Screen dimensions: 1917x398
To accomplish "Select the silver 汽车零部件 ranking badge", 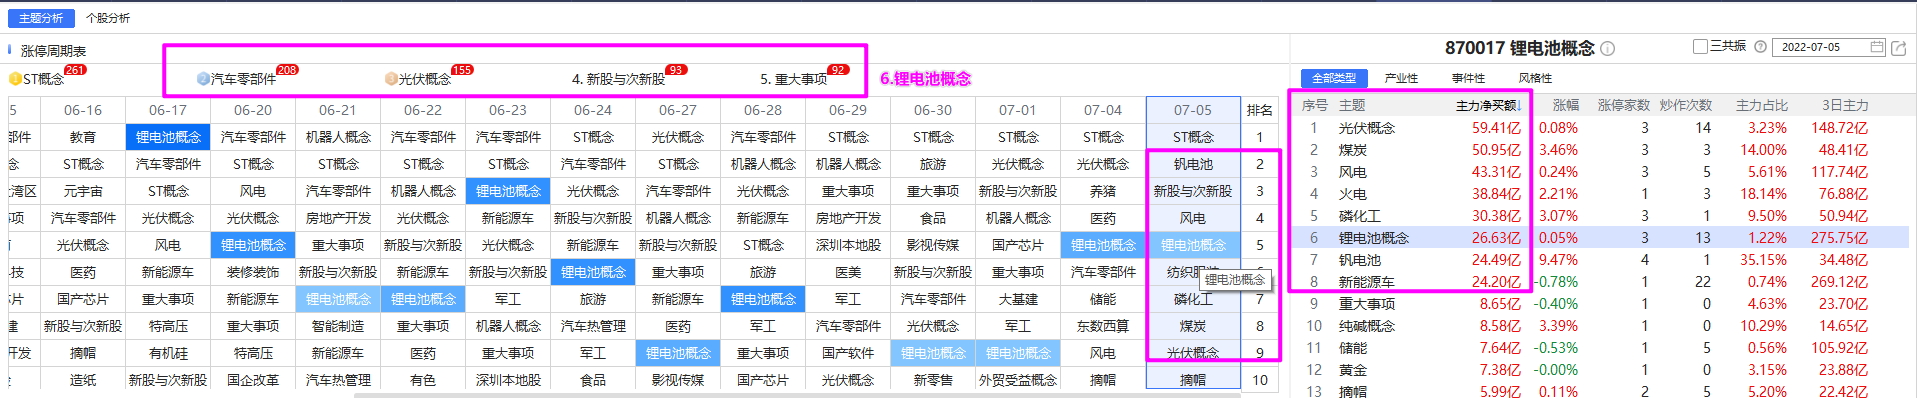I will tap(203, 79).
